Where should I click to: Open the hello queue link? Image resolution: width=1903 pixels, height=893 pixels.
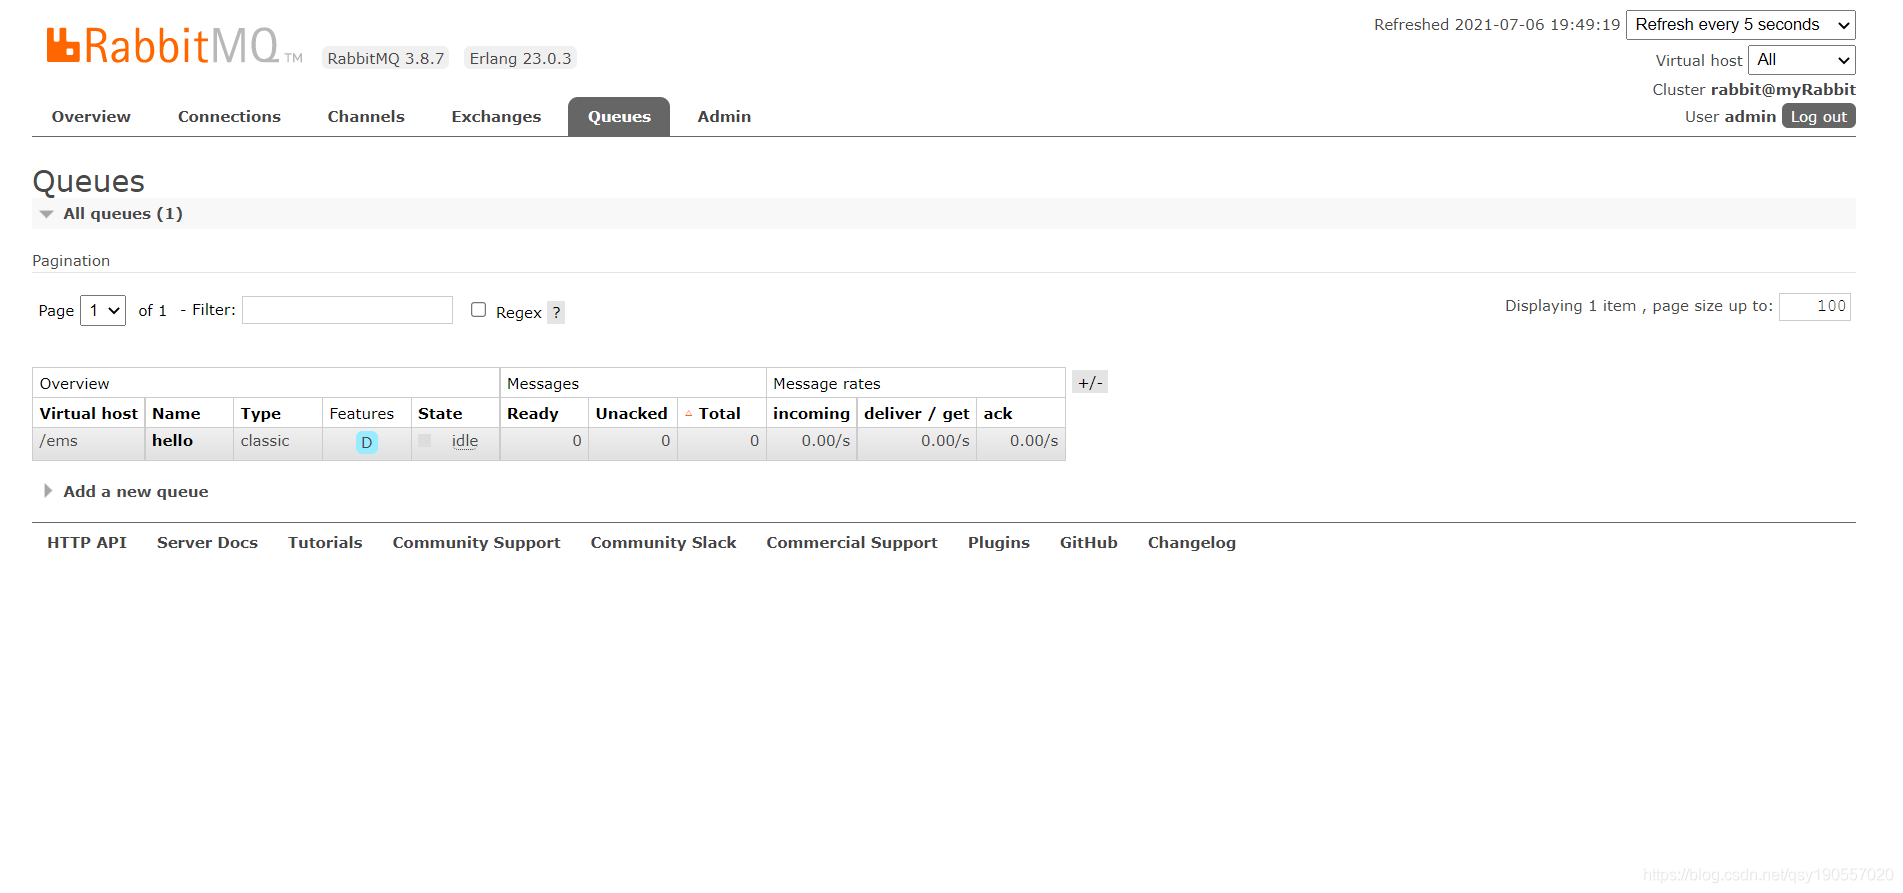pos(172,441)
